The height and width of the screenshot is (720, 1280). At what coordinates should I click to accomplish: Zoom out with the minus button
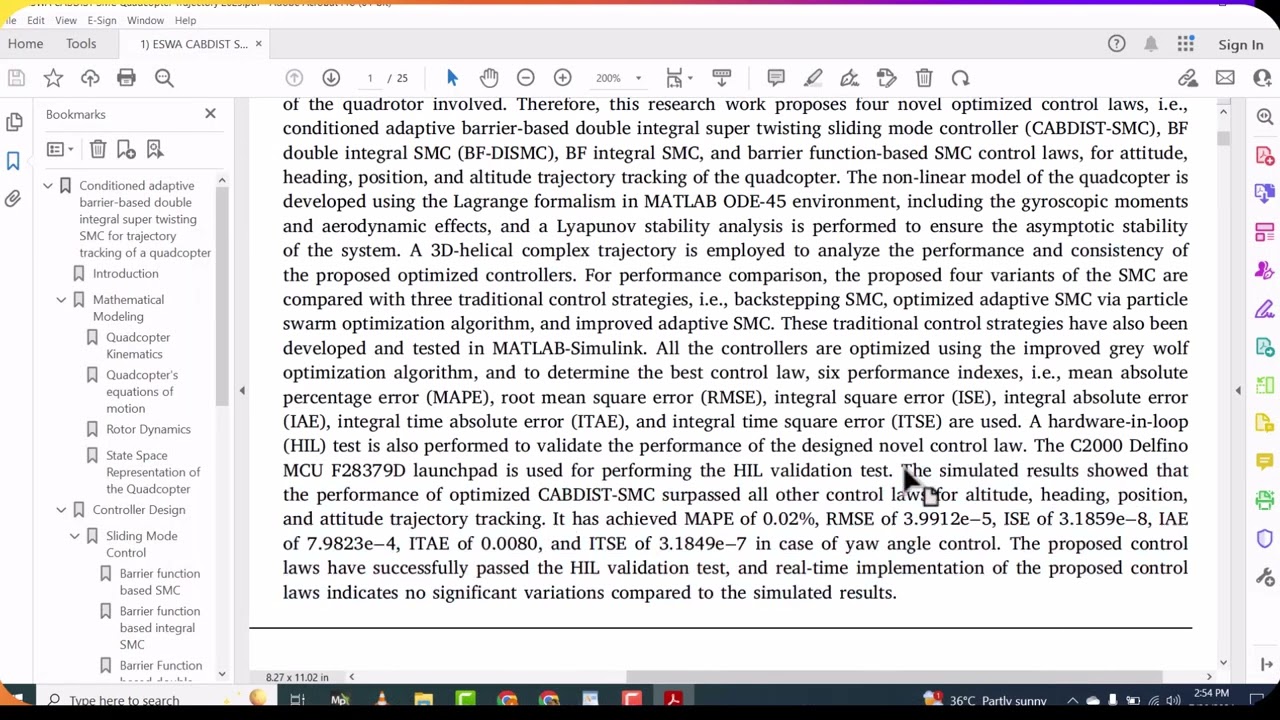[525, 78]
